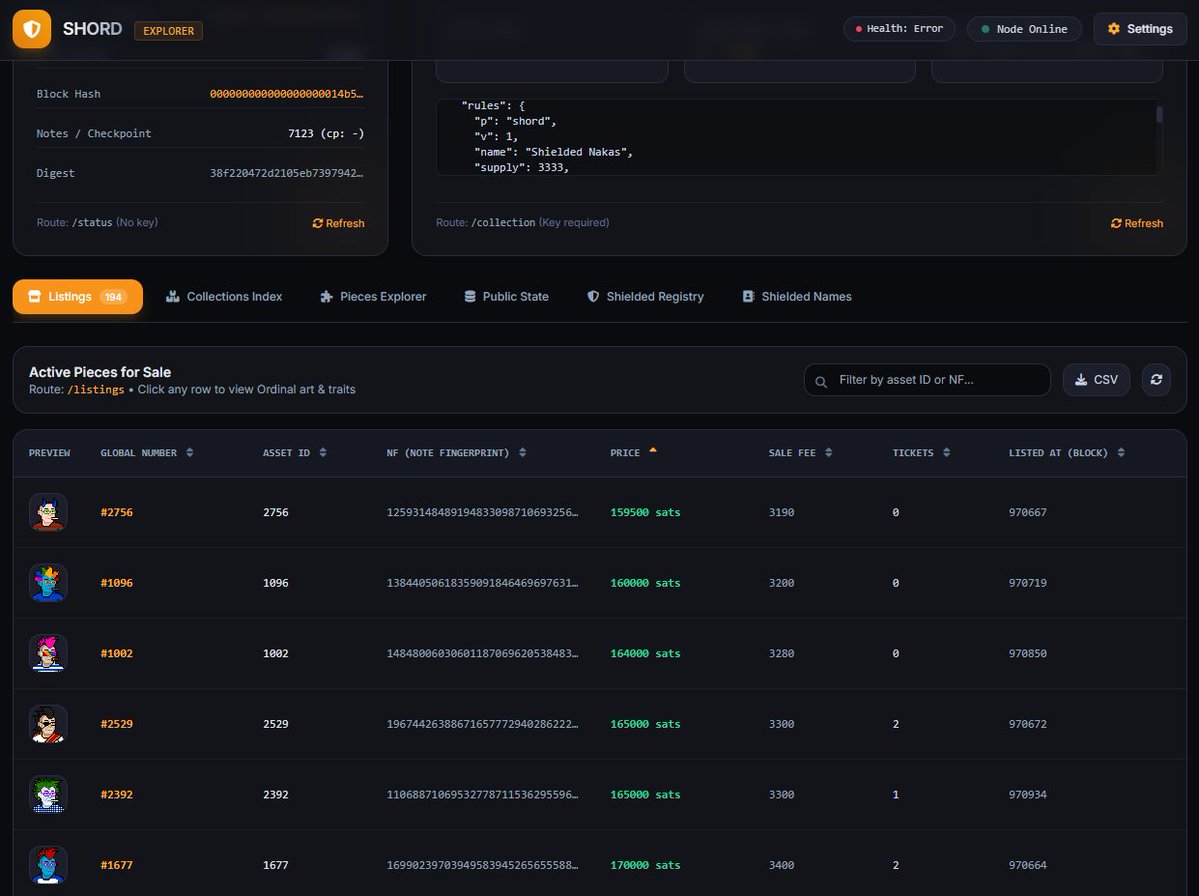
Task: Open preview thumbnail for piece #1677
Action: [x=48, y=865]
